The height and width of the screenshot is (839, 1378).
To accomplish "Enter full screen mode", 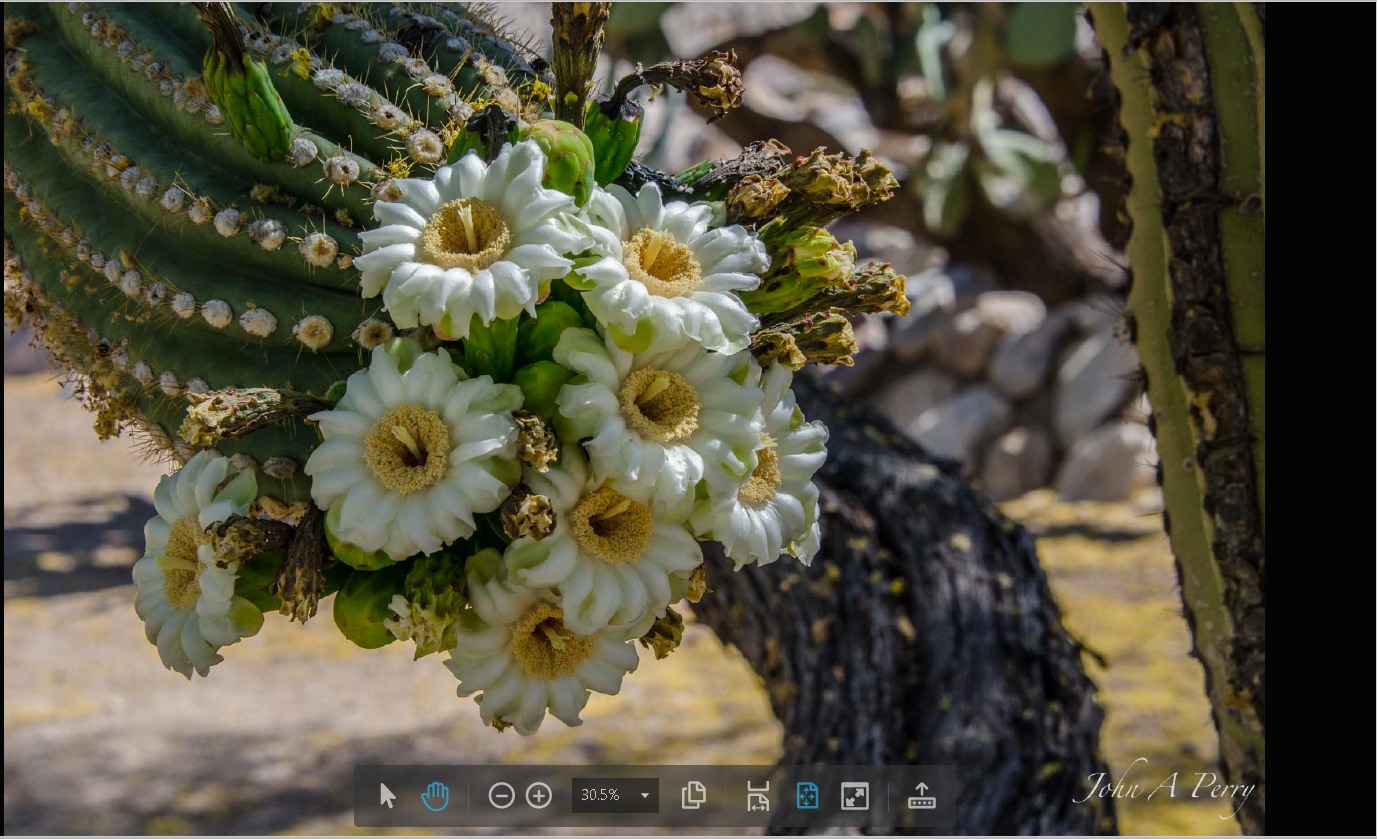I will coord(855,796).
